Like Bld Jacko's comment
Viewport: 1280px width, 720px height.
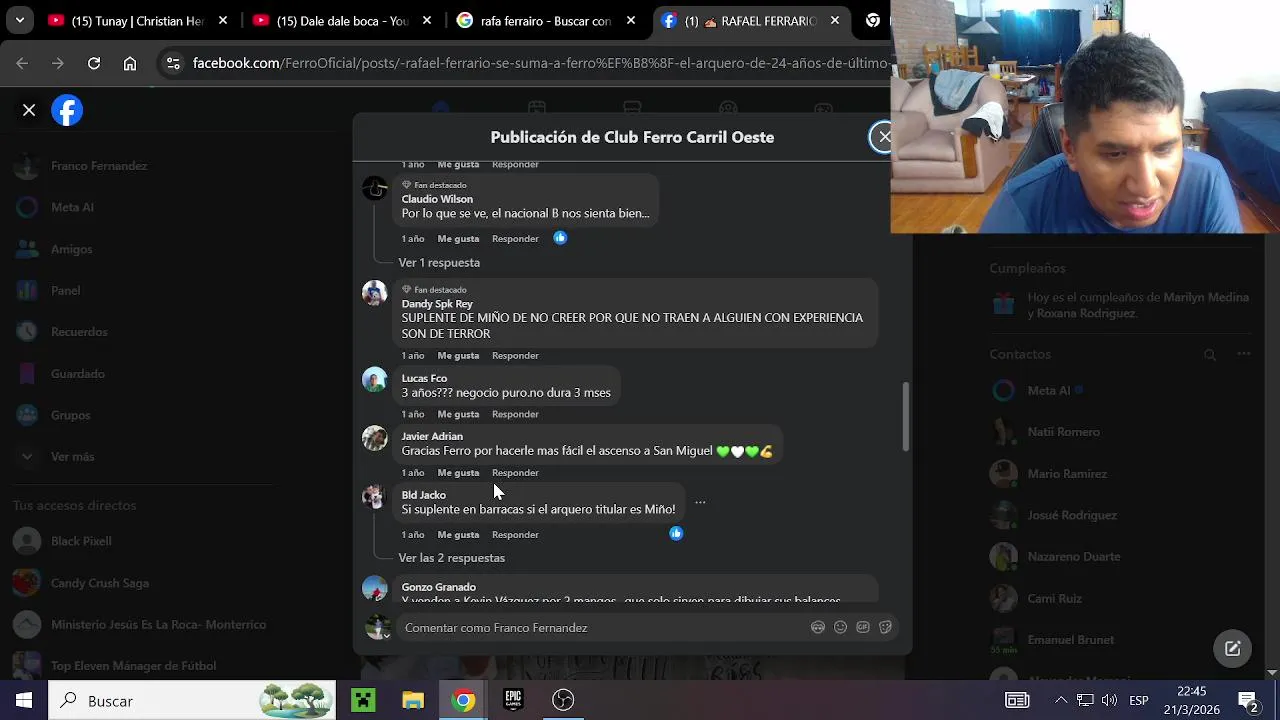(x=458, y=535)
